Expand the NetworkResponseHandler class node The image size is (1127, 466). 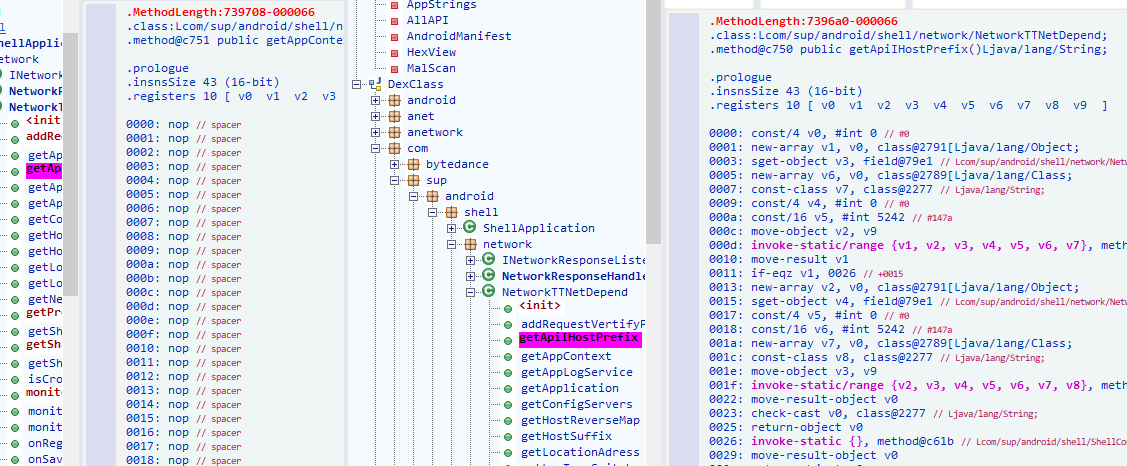[471, 276]
